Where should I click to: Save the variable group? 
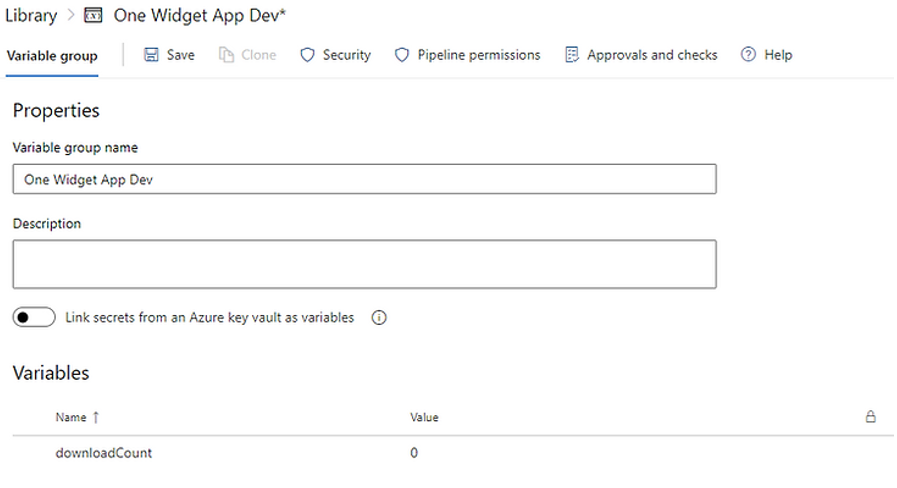pyautogui.click(x=169, y=55)
